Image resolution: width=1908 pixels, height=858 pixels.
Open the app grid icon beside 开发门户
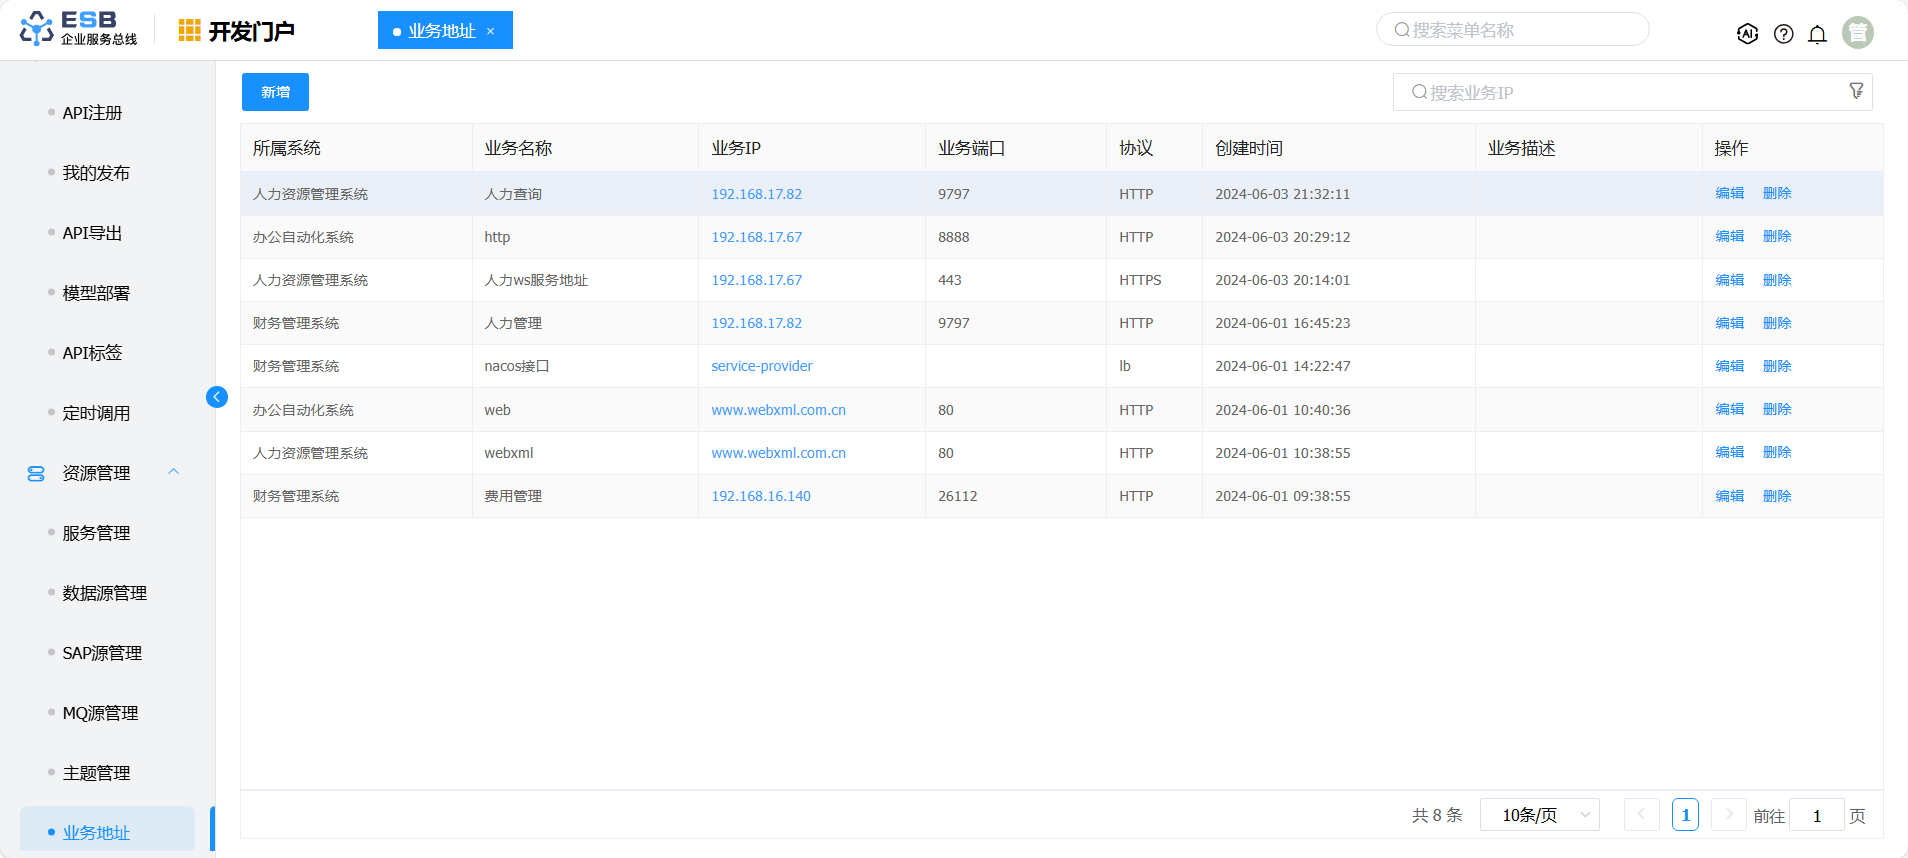pyautogui.click(x=189, y=31)
